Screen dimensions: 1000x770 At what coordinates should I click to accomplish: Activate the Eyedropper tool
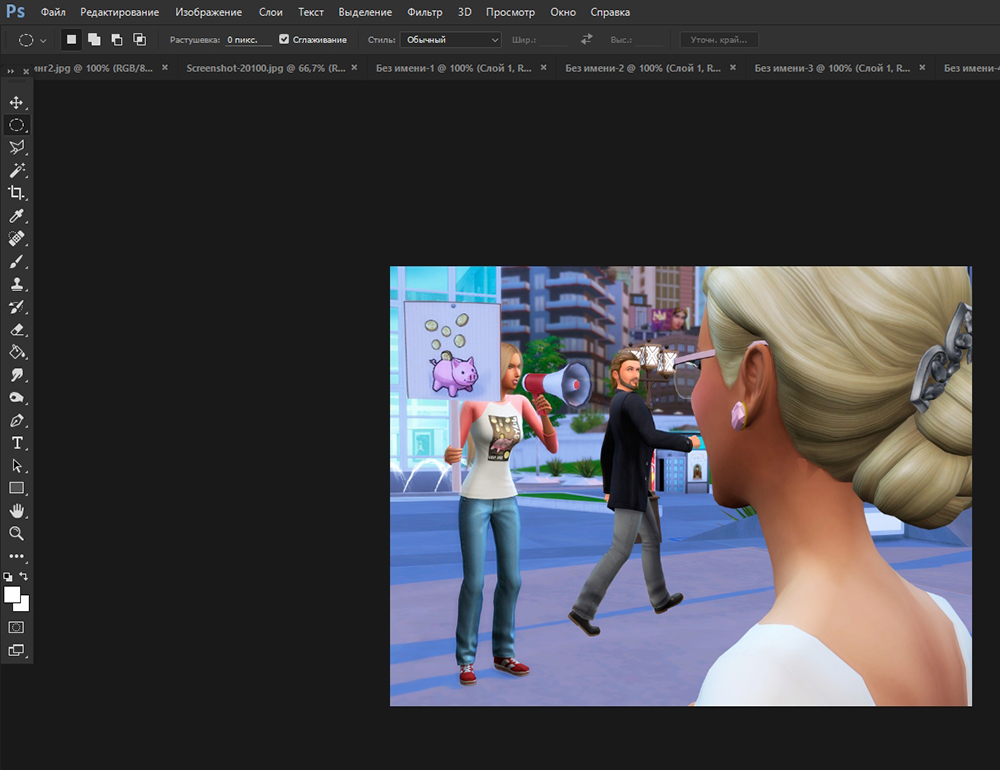click(x=16, y=216)
